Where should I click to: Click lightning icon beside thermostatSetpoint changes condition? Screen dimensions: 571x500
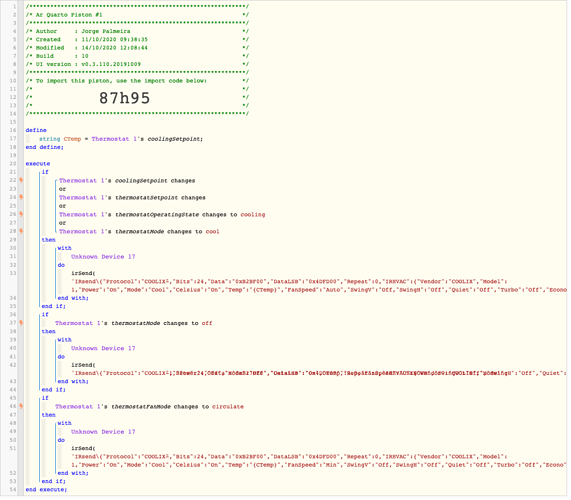[x=21, y=197]
